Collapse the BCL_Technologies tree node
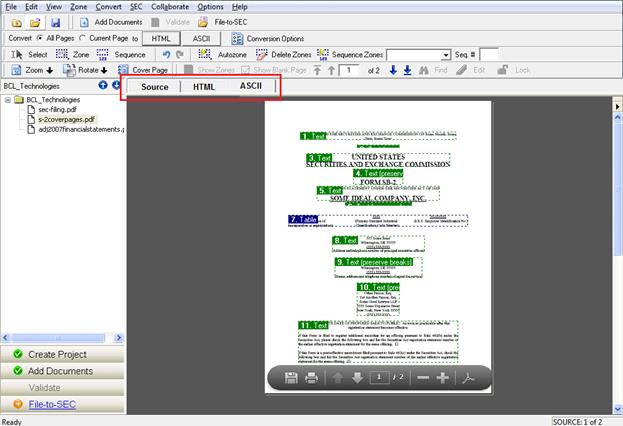623x426 pixels. click(x=8, y=100)
